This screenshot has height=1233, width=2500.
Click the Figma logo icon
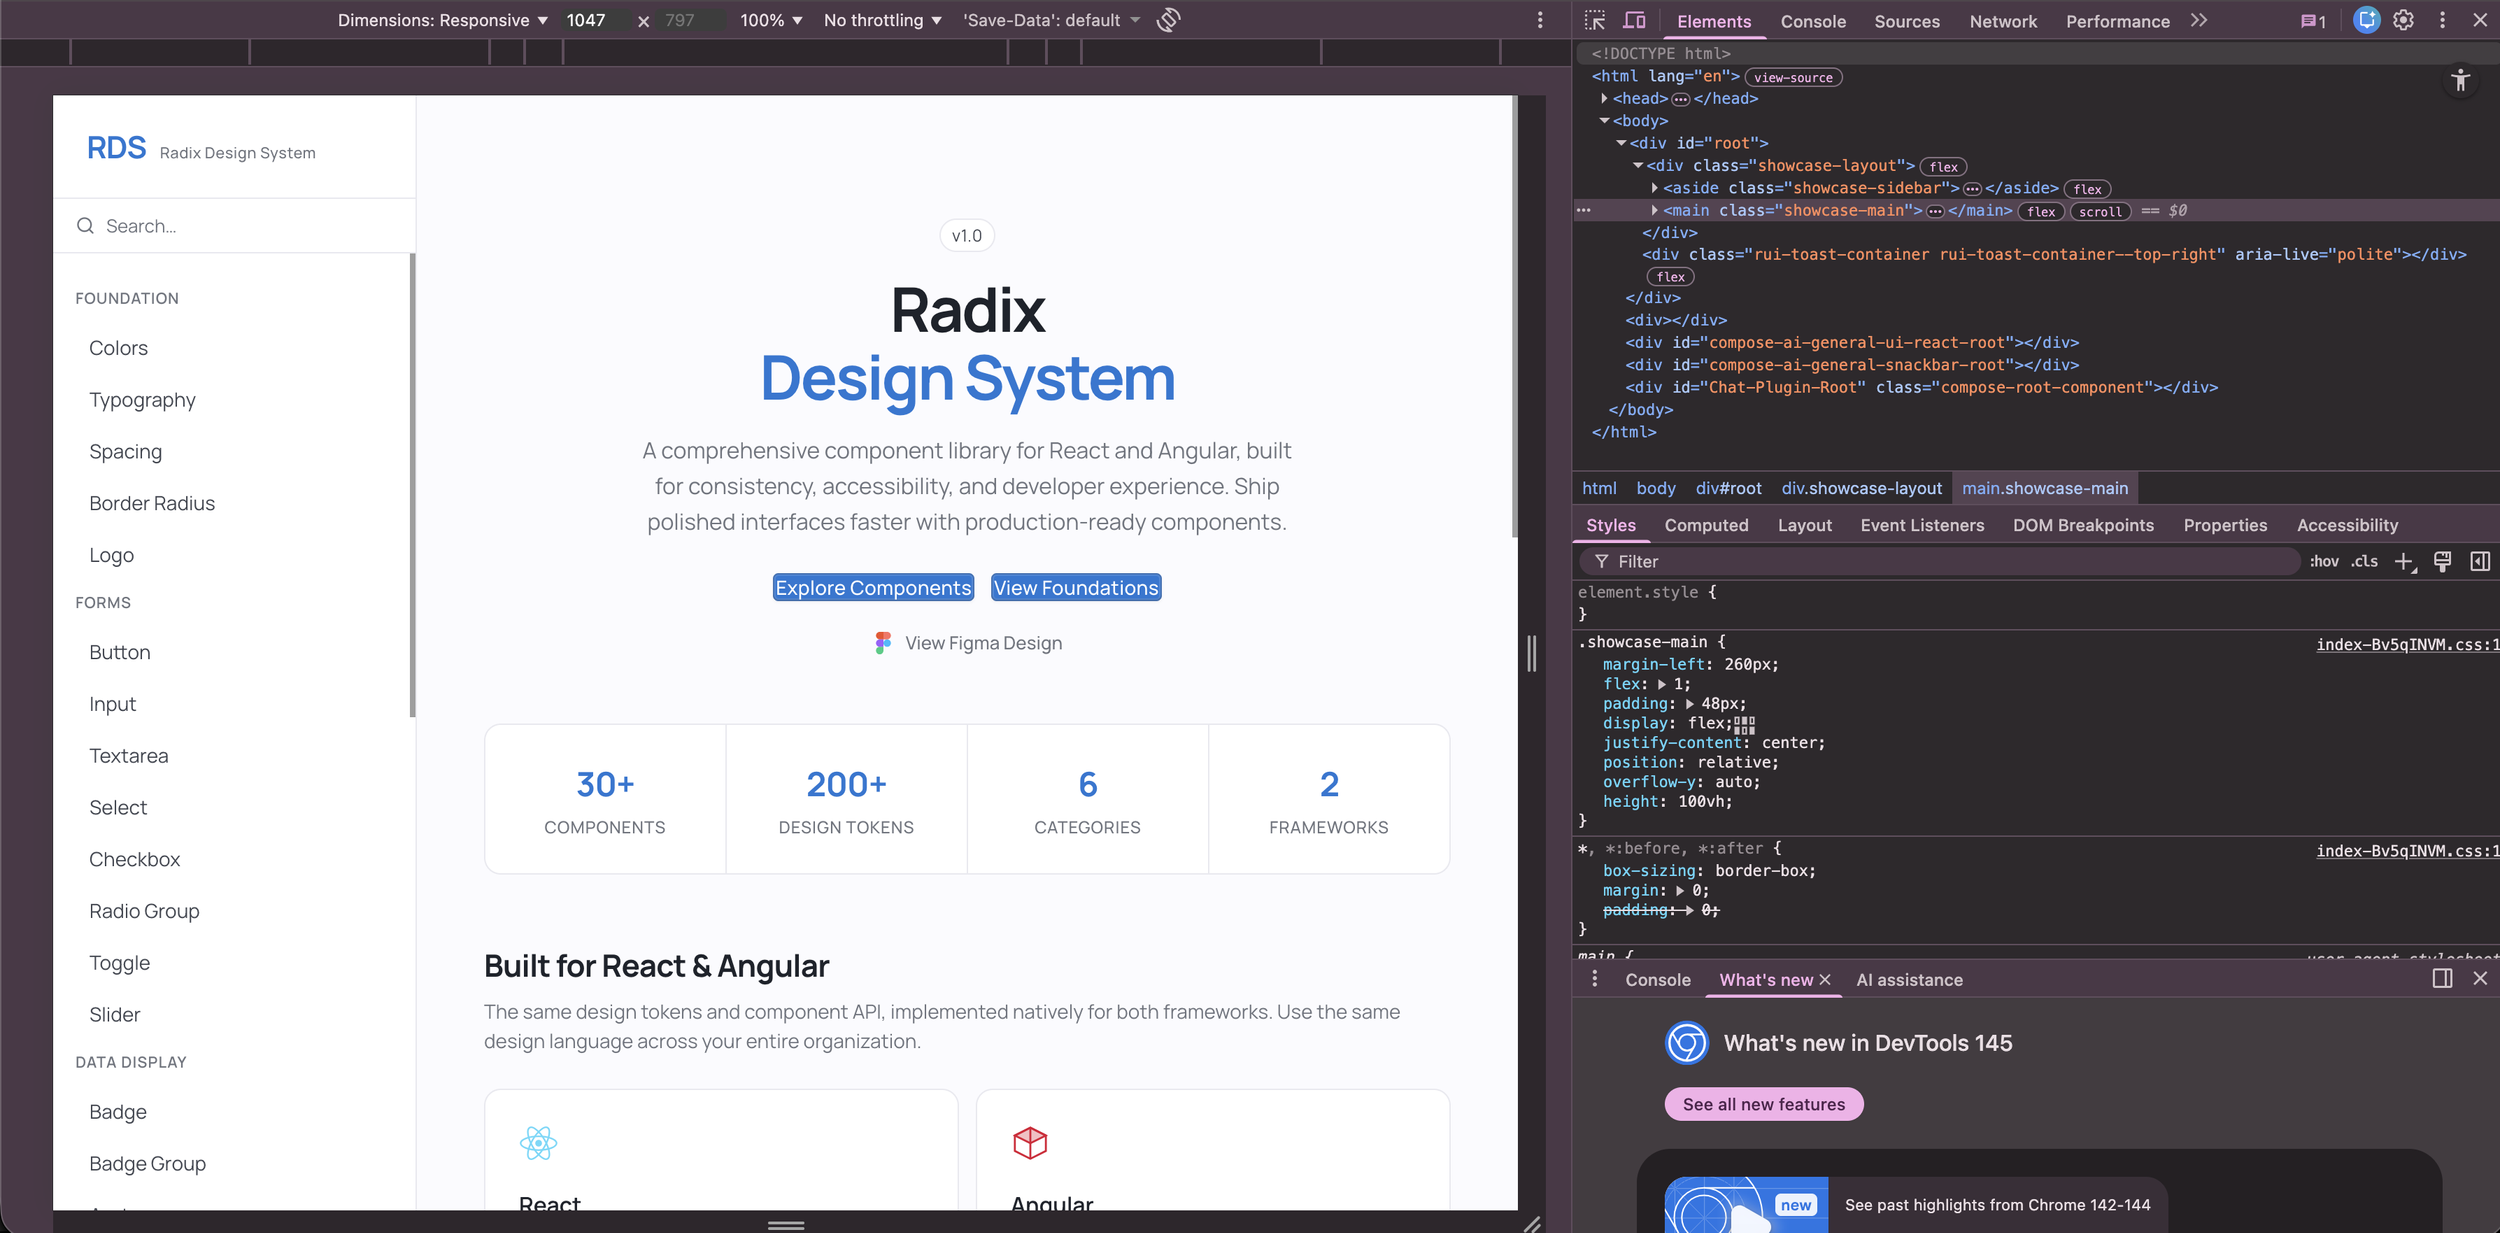click(883, 643)
